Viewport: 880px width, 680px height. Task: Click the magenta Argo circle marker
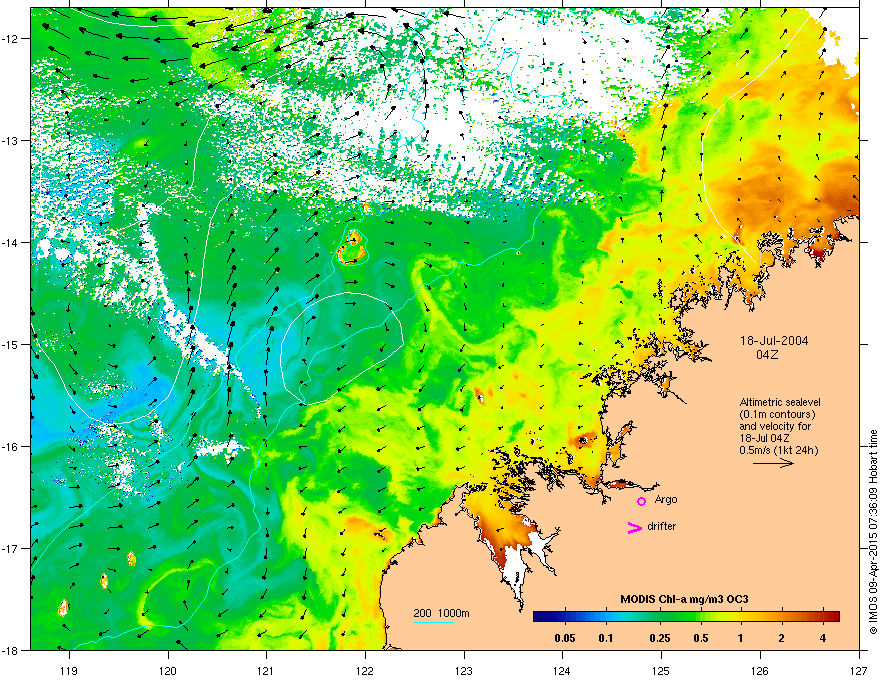coord(641,501)
